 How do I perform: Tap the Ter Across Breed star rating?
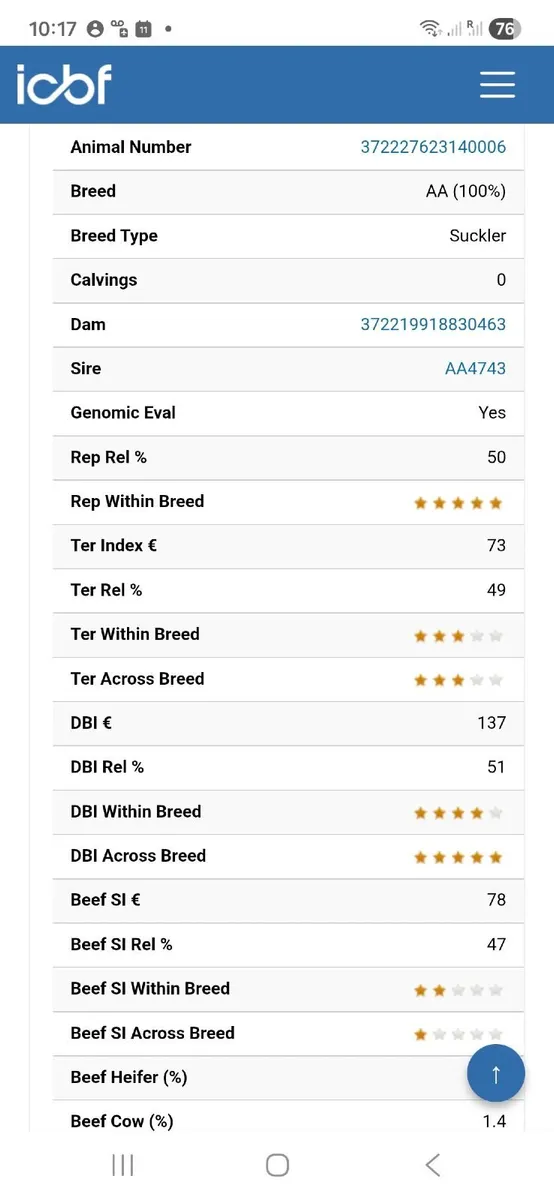pos(458,680)
